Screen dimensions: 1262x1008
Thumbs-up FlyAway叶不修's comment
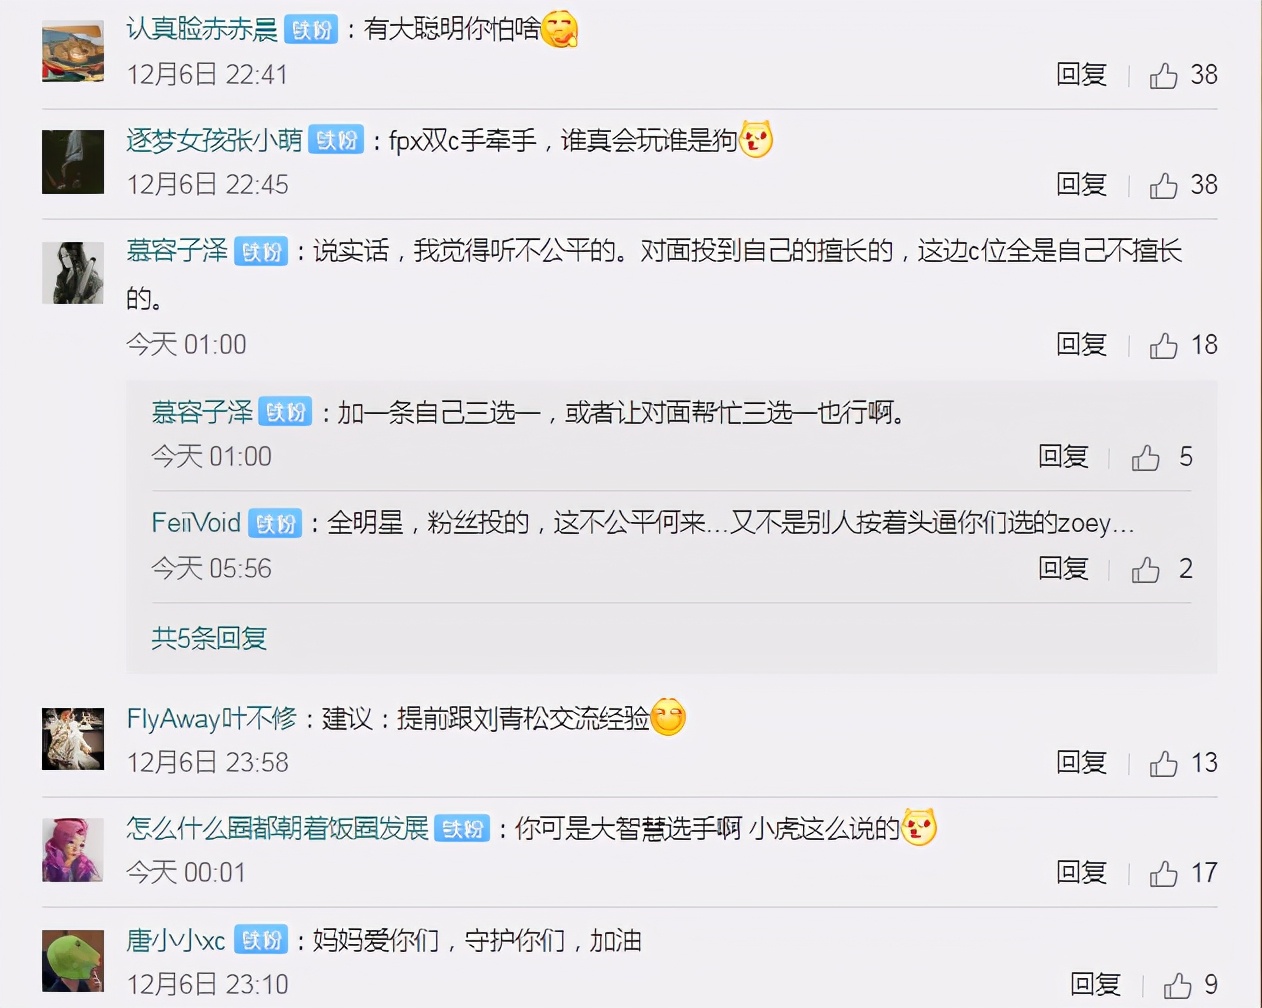click(x=1163, y=763)
